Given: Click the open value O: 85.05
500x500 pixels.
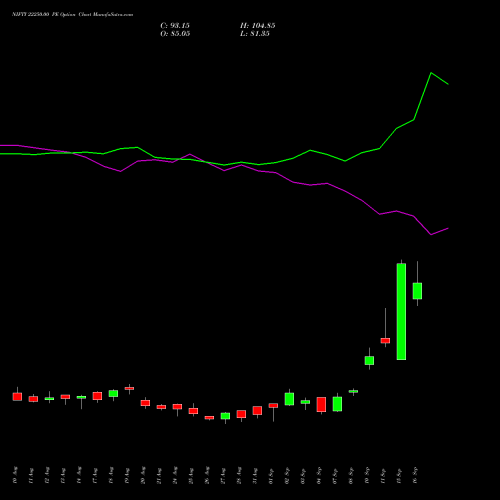Looking at the screenshot, I should [x=175, y=34].
